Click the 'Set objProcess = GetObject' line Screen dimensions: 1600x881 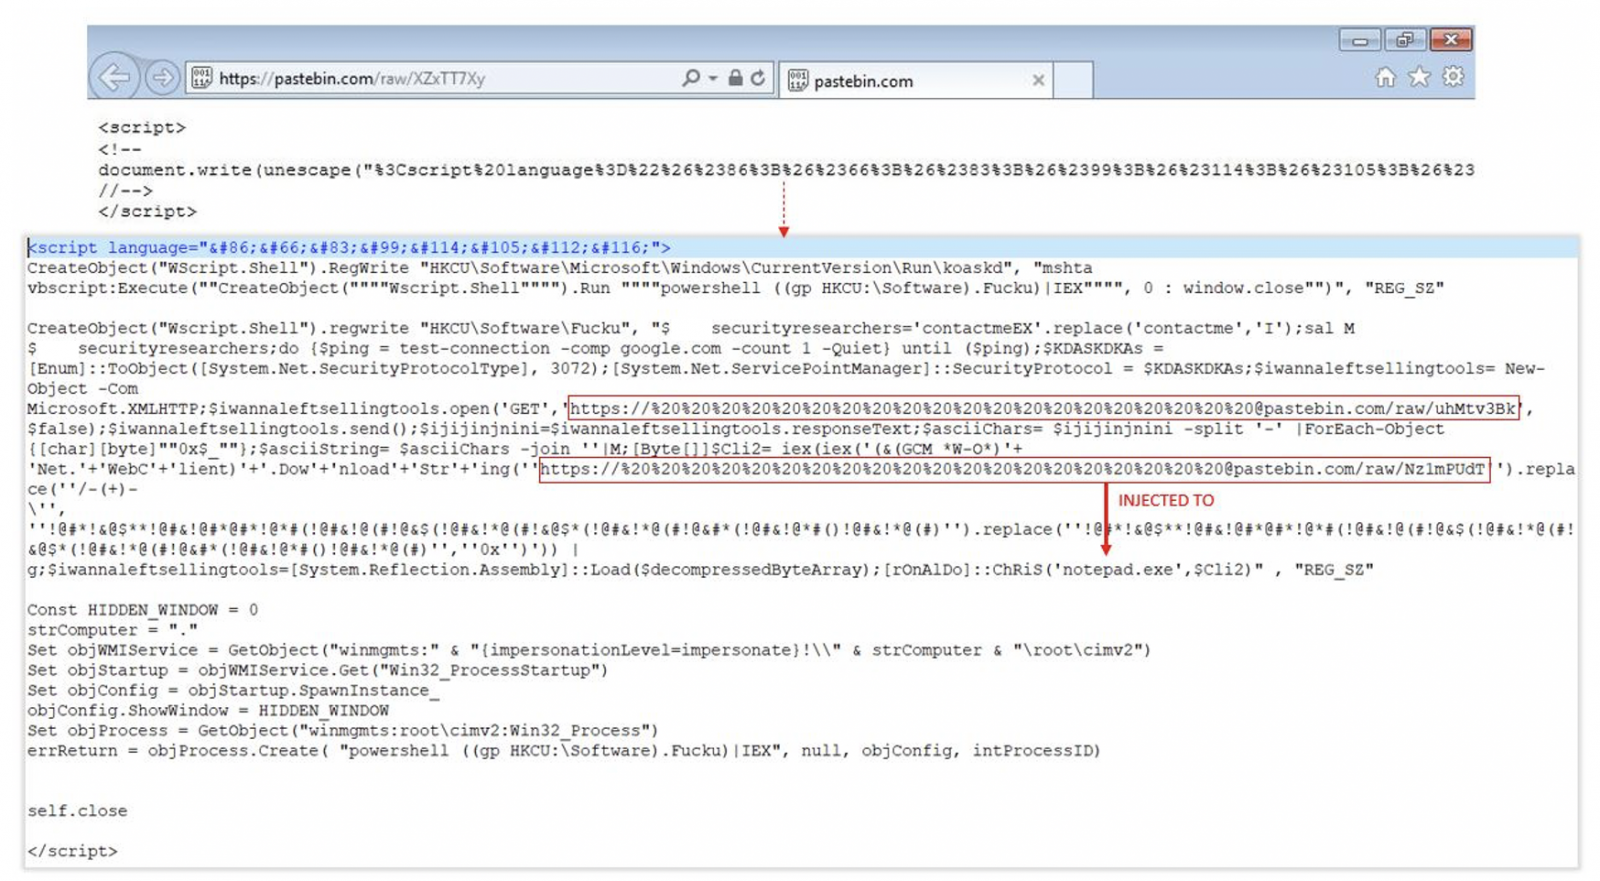(343, 730)
